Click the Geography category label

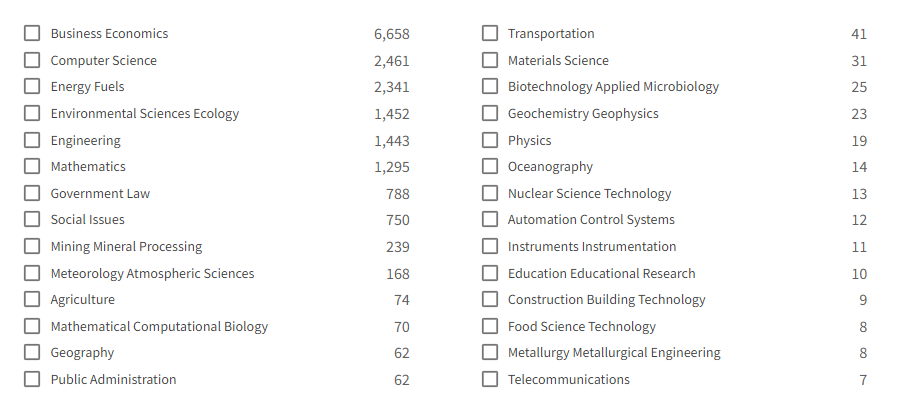click(82, 353)
